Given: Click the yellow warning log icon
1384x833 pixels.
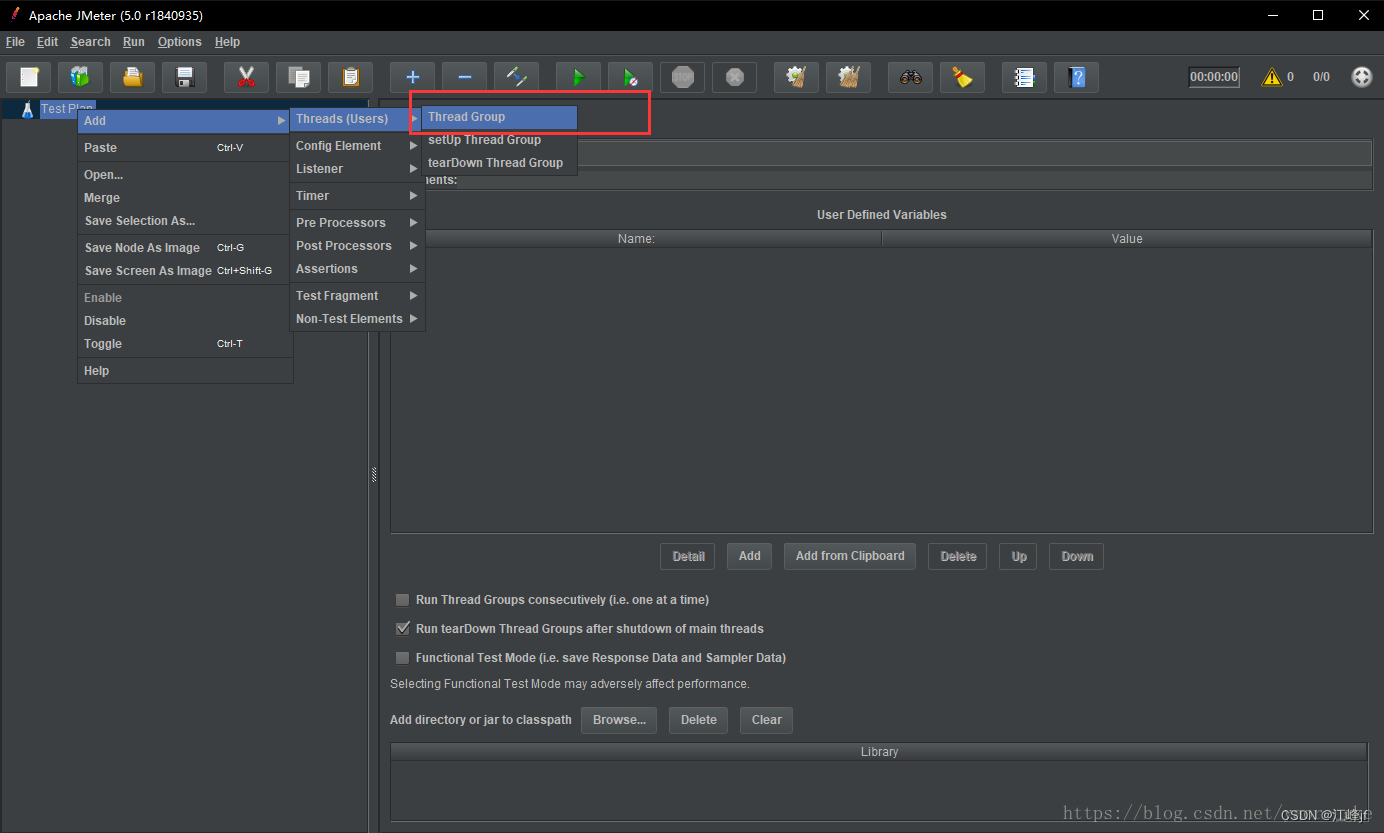Looking at the screenshot, I should (1272, 77).
